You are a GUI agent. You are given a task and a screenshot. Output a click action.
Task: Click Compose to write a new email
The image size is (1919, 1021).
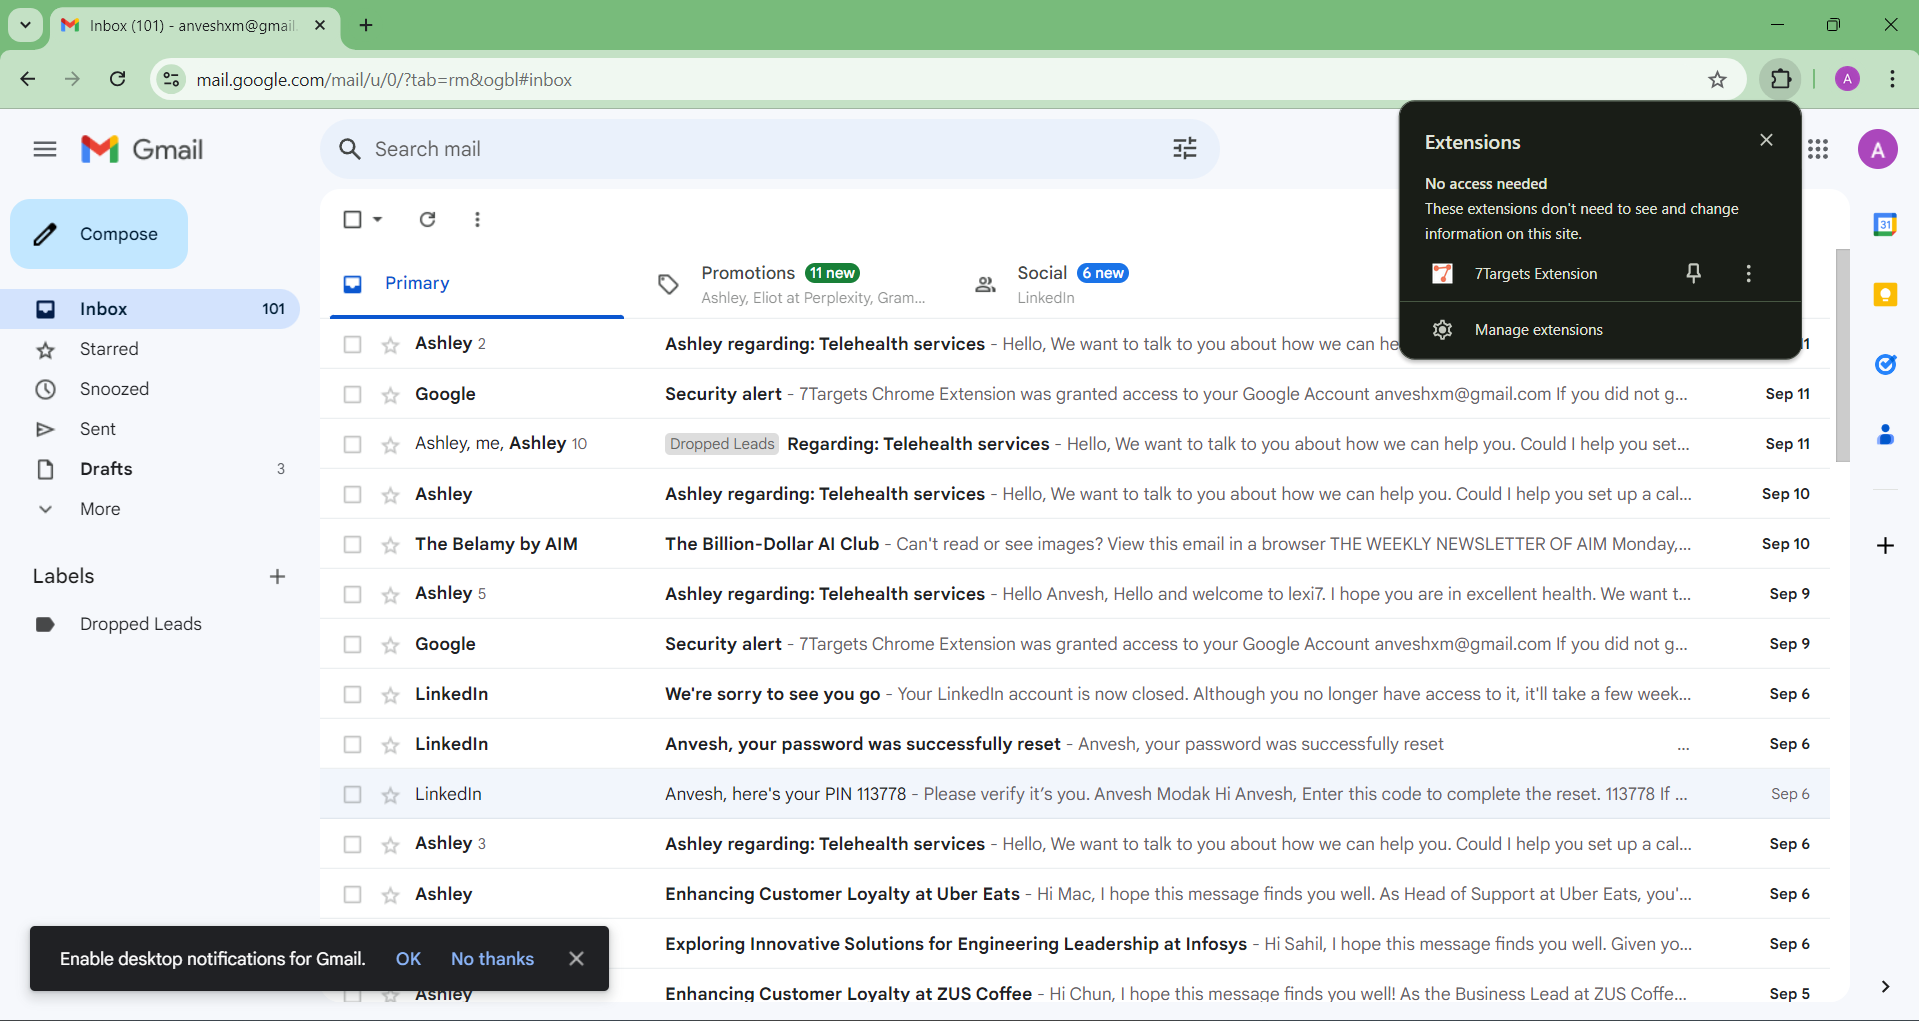99,234
